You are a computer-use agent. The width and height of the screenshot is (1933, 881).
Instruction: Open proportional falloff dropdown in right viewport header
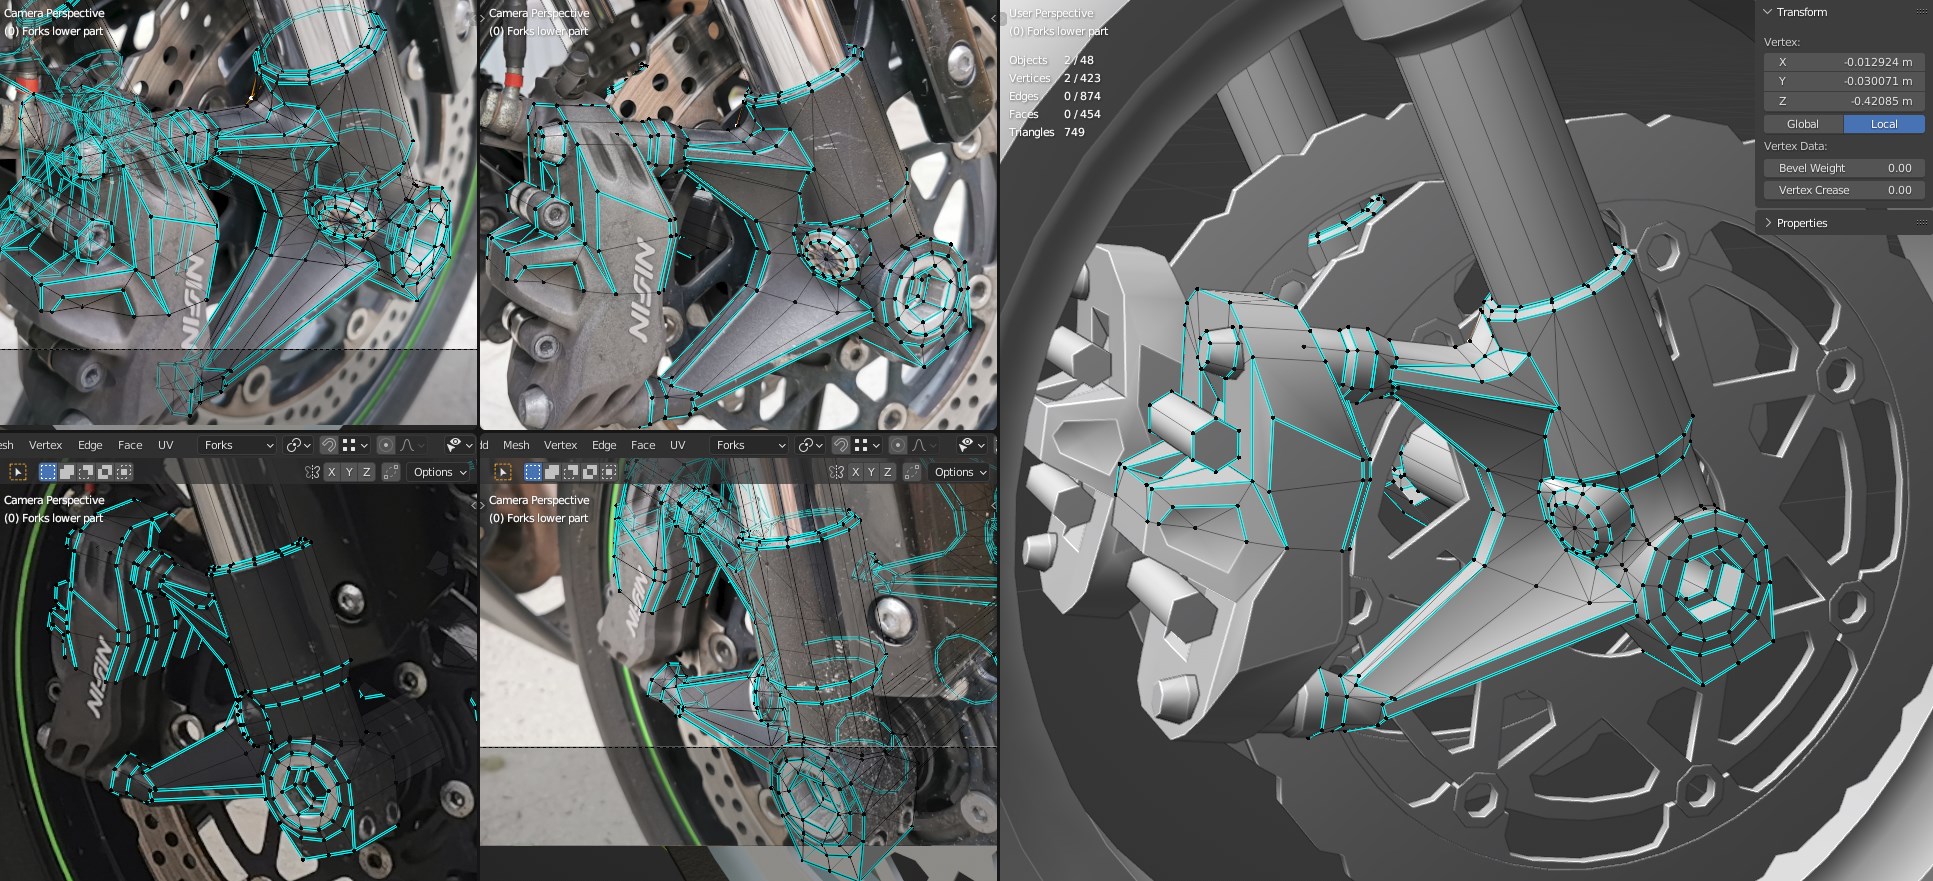click(x=924, y=445)
